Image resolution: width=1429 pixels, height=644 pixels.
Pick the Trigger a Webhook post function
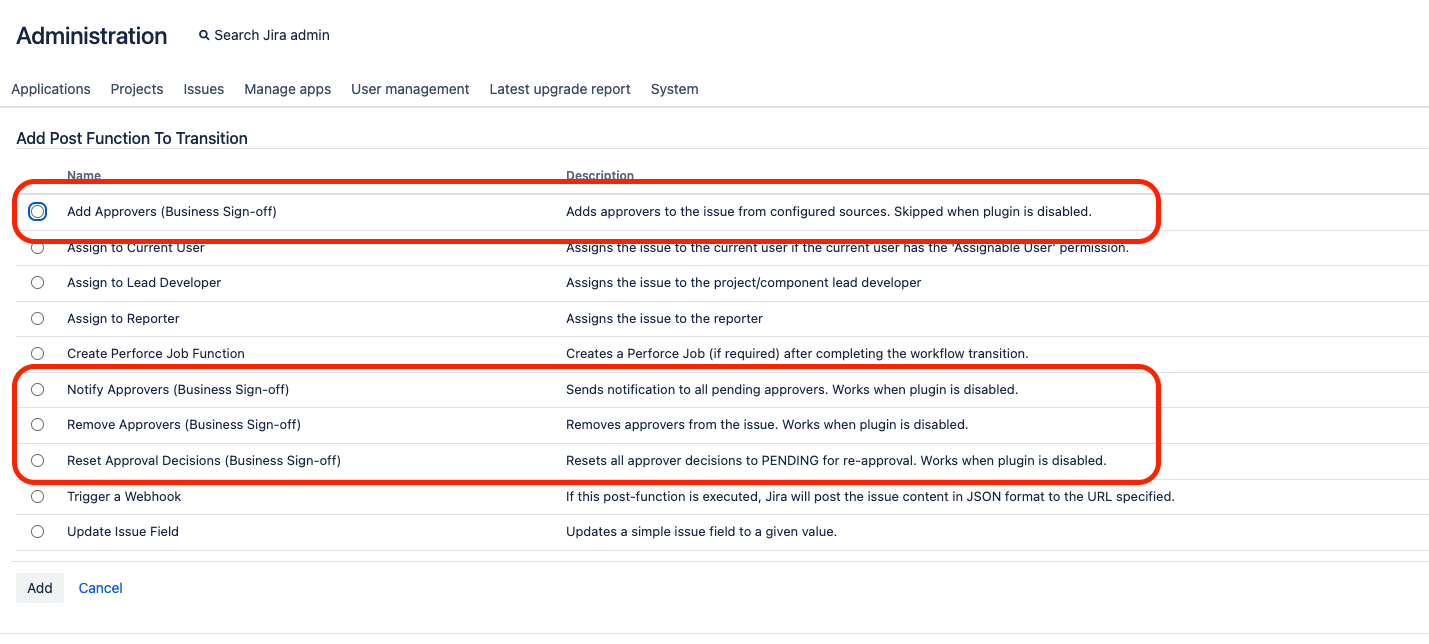37,496
